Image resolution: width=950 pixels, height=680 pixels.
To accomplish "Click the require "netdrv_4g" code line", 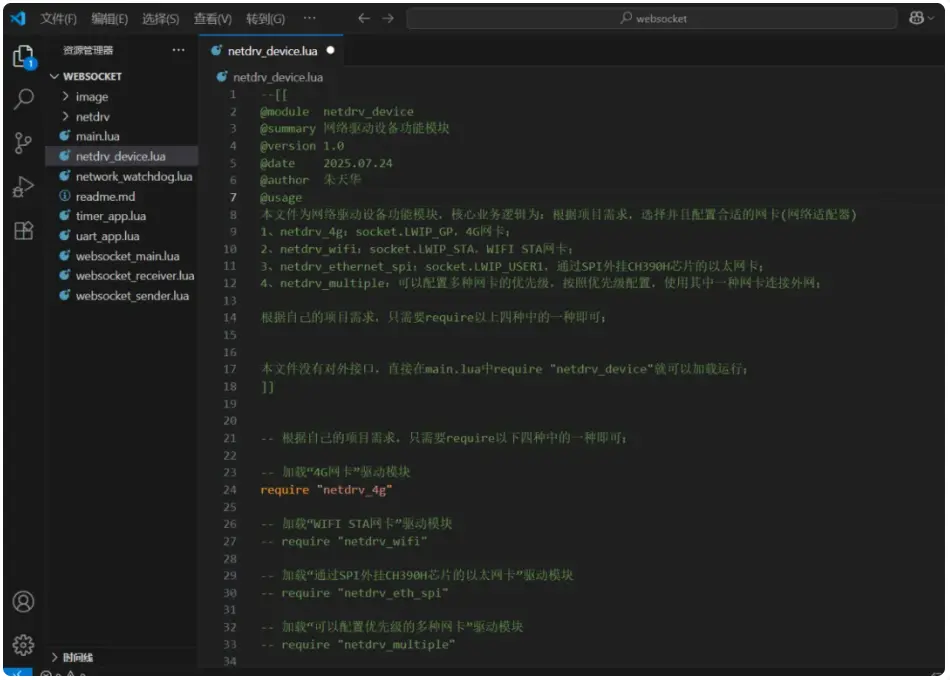I will (327, 490).
